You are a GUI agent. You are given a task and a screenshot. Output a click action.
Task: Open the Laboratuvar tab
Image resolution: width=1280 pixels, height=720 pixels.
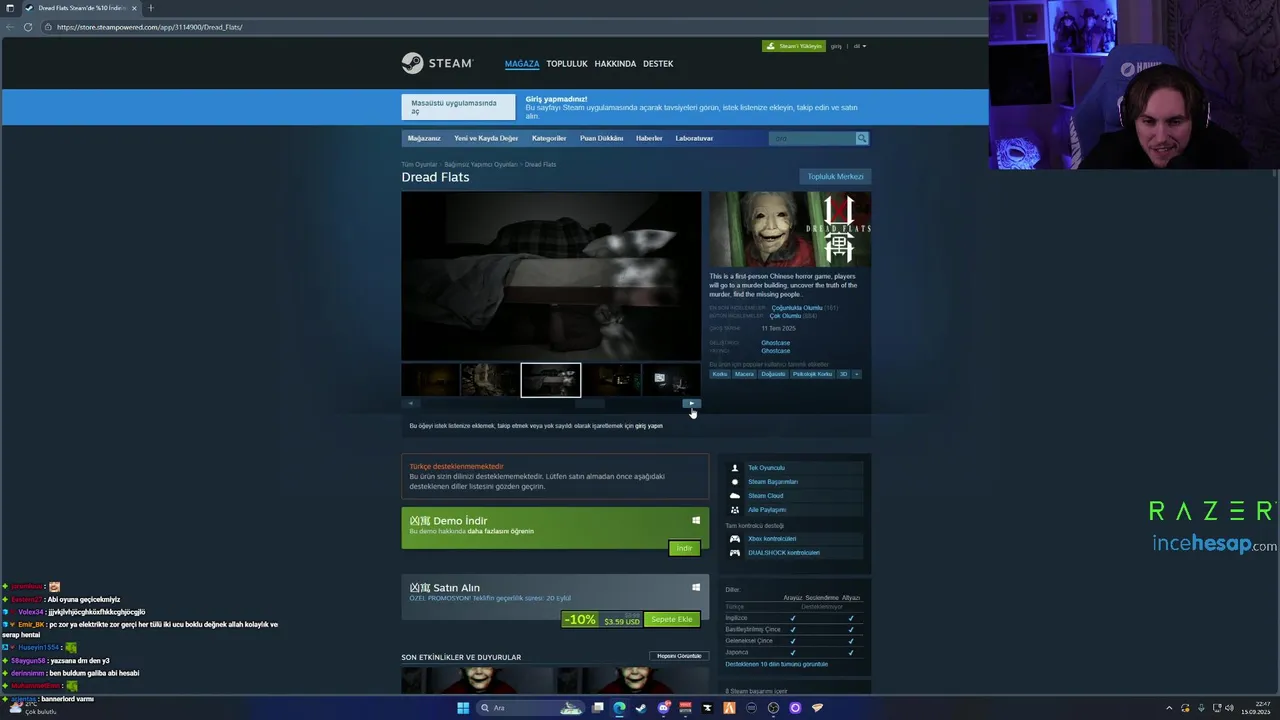click(694, 138)
